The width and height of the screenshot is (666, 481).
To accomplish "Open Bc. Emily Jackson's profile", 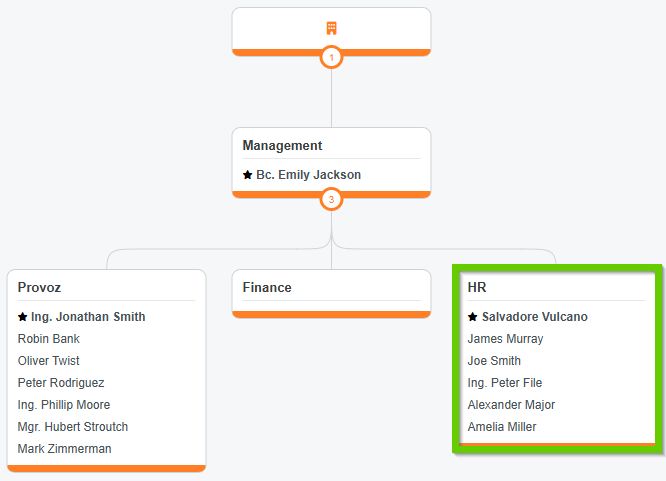I will tap(308, 175).
